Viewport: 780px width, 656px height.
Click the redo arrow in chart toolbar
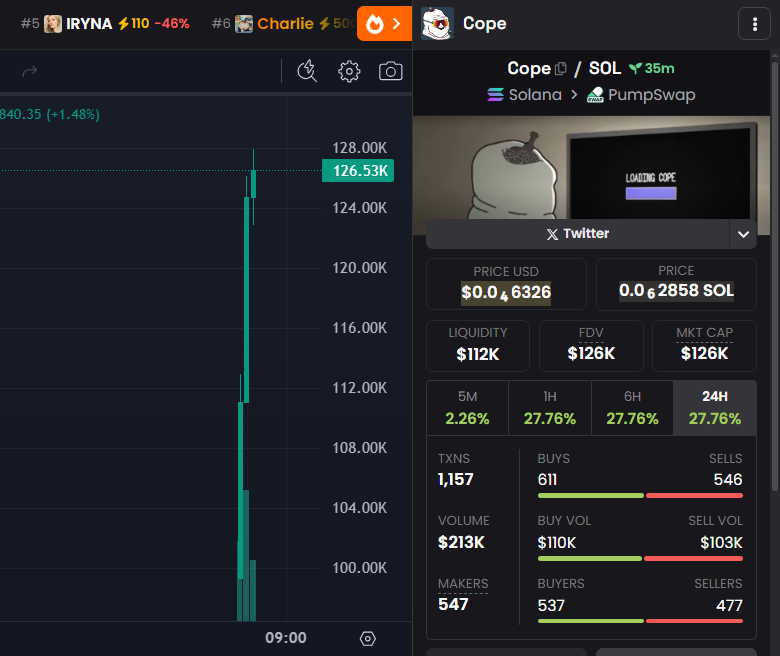coord(30,71)
